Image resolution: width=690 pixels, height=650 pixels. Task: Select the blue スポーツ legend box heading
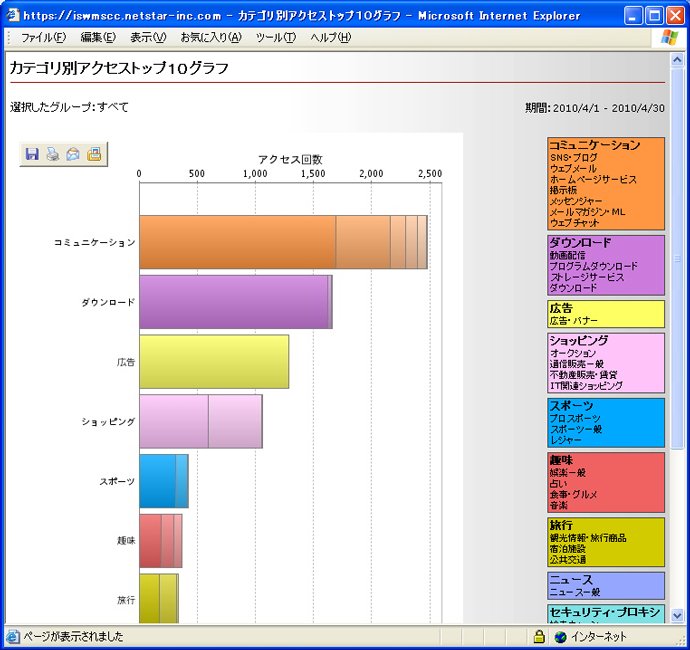pyautogui.click(x=571, y=406)
